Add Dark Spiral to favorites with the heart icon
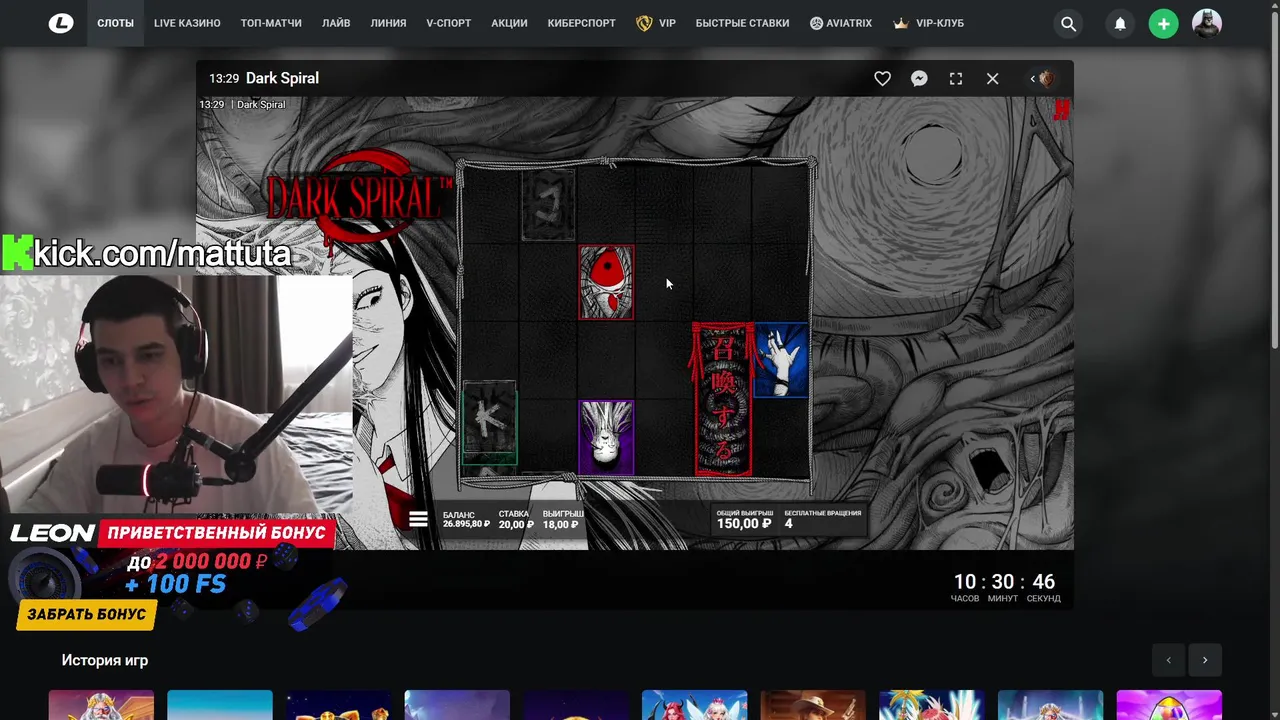 pyautogui.click(x=882, y=78)
